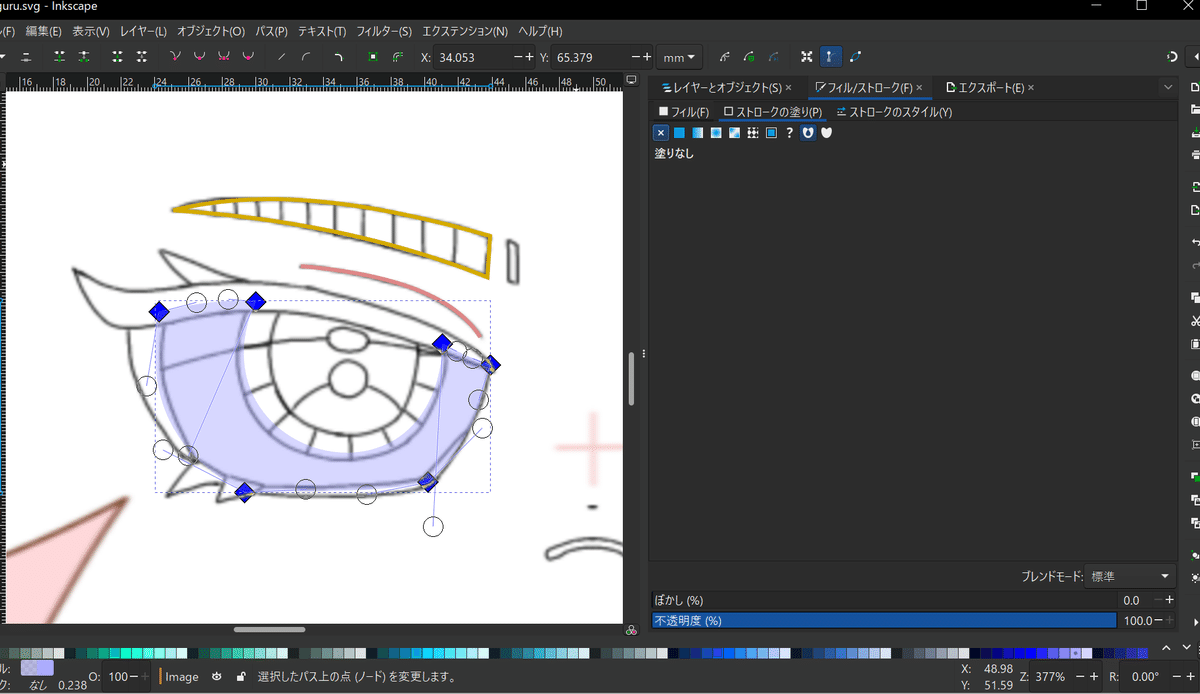Toggle show transformation handles for nodes
This screenshot has height=694, width=1200.
coord(807,57)
